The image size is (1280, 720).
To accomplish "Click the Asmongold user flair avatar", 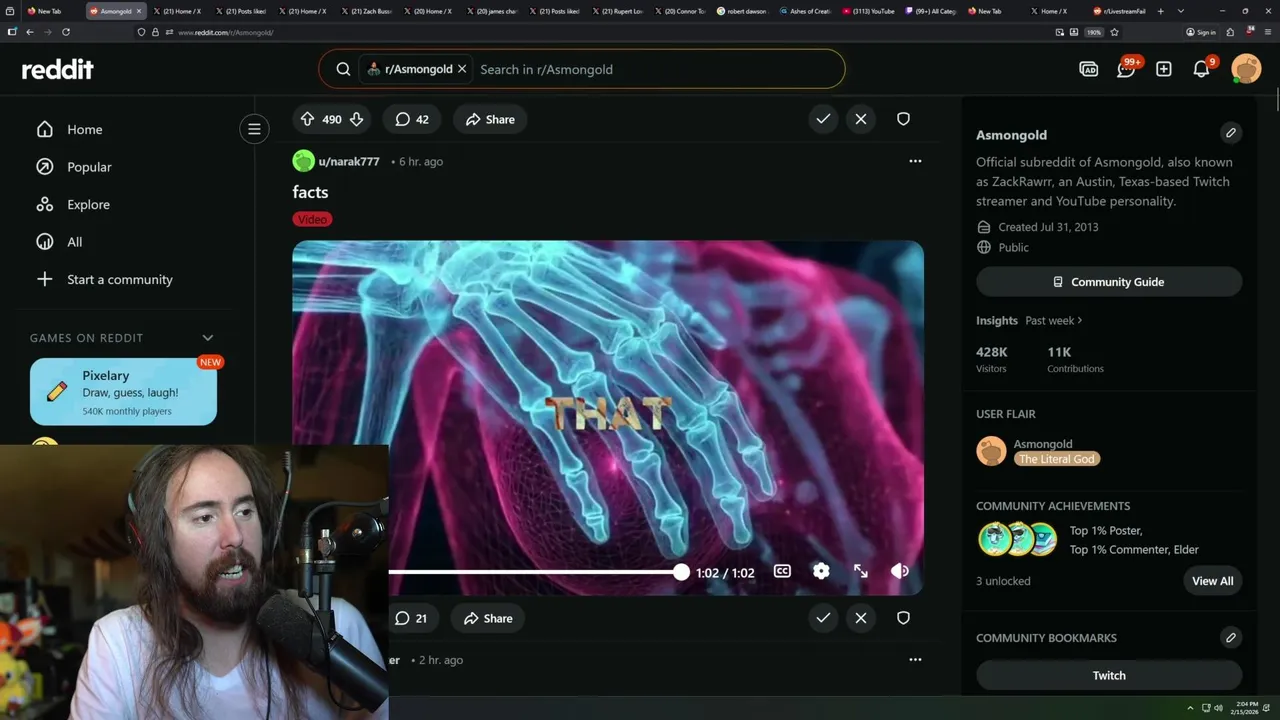I will (x=991, y=451).
